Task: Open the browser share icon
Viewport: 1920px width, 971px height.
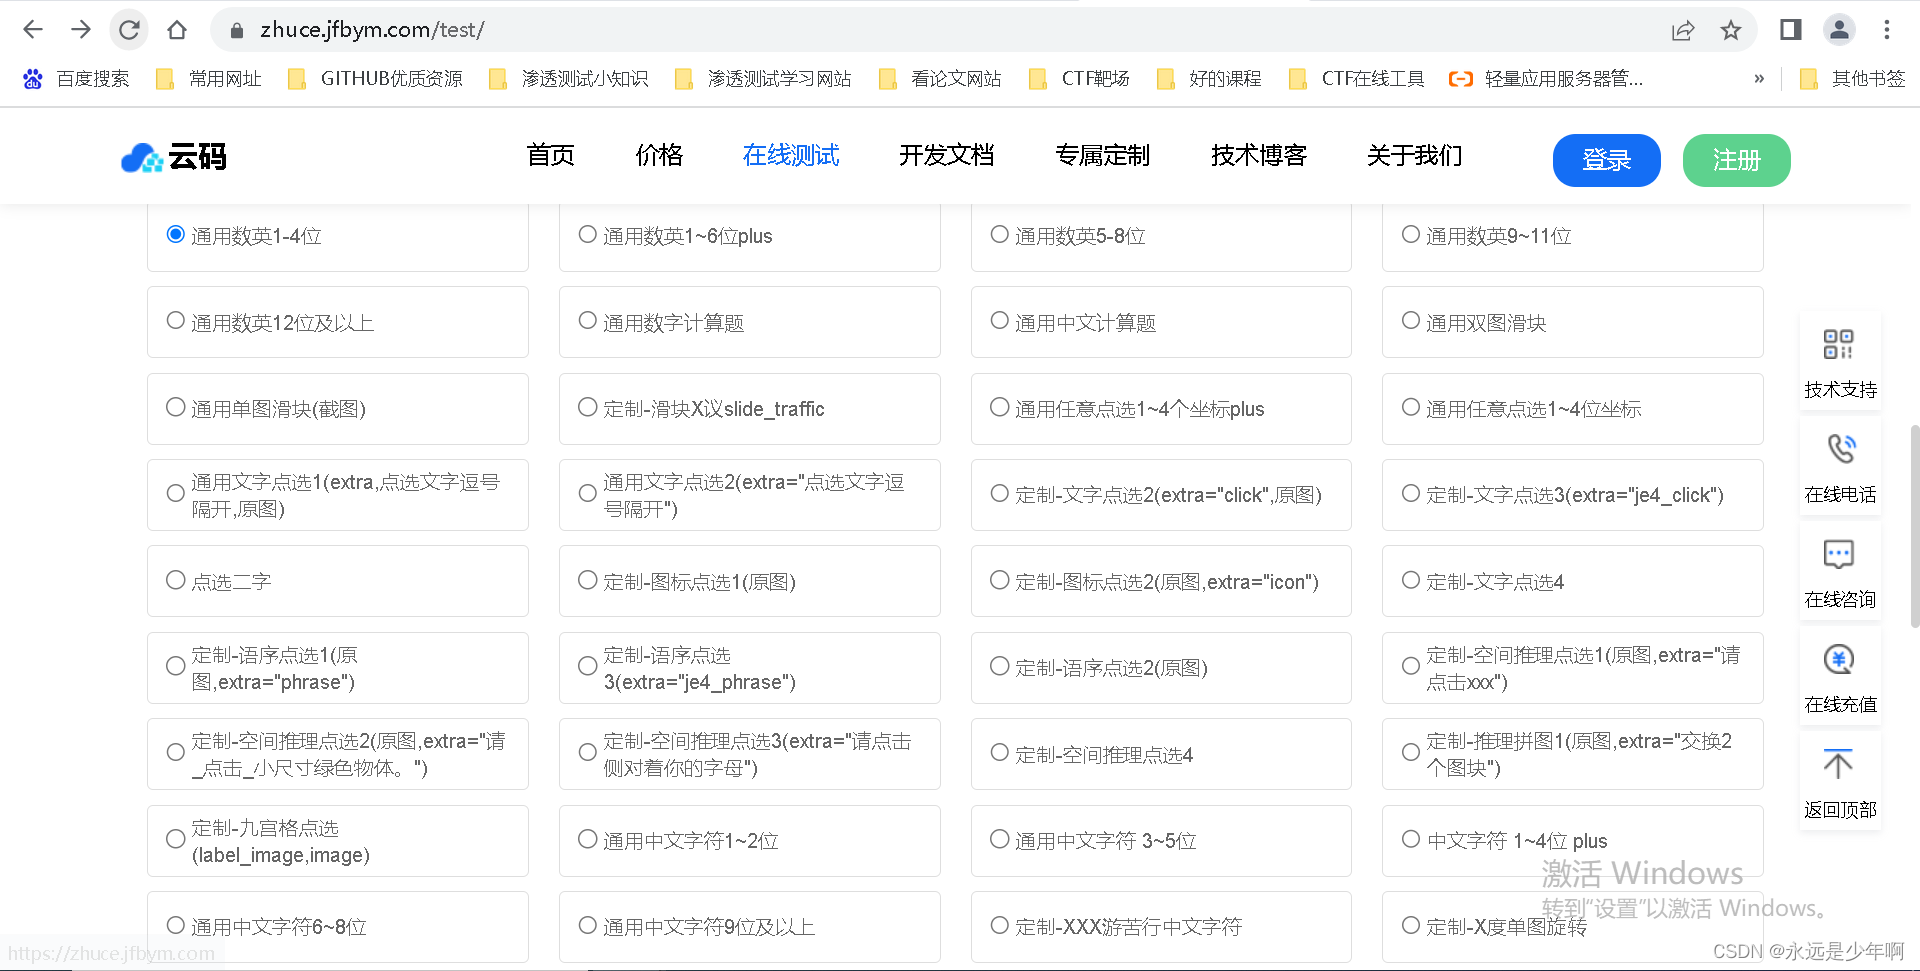Action: tap(1683, 30)
